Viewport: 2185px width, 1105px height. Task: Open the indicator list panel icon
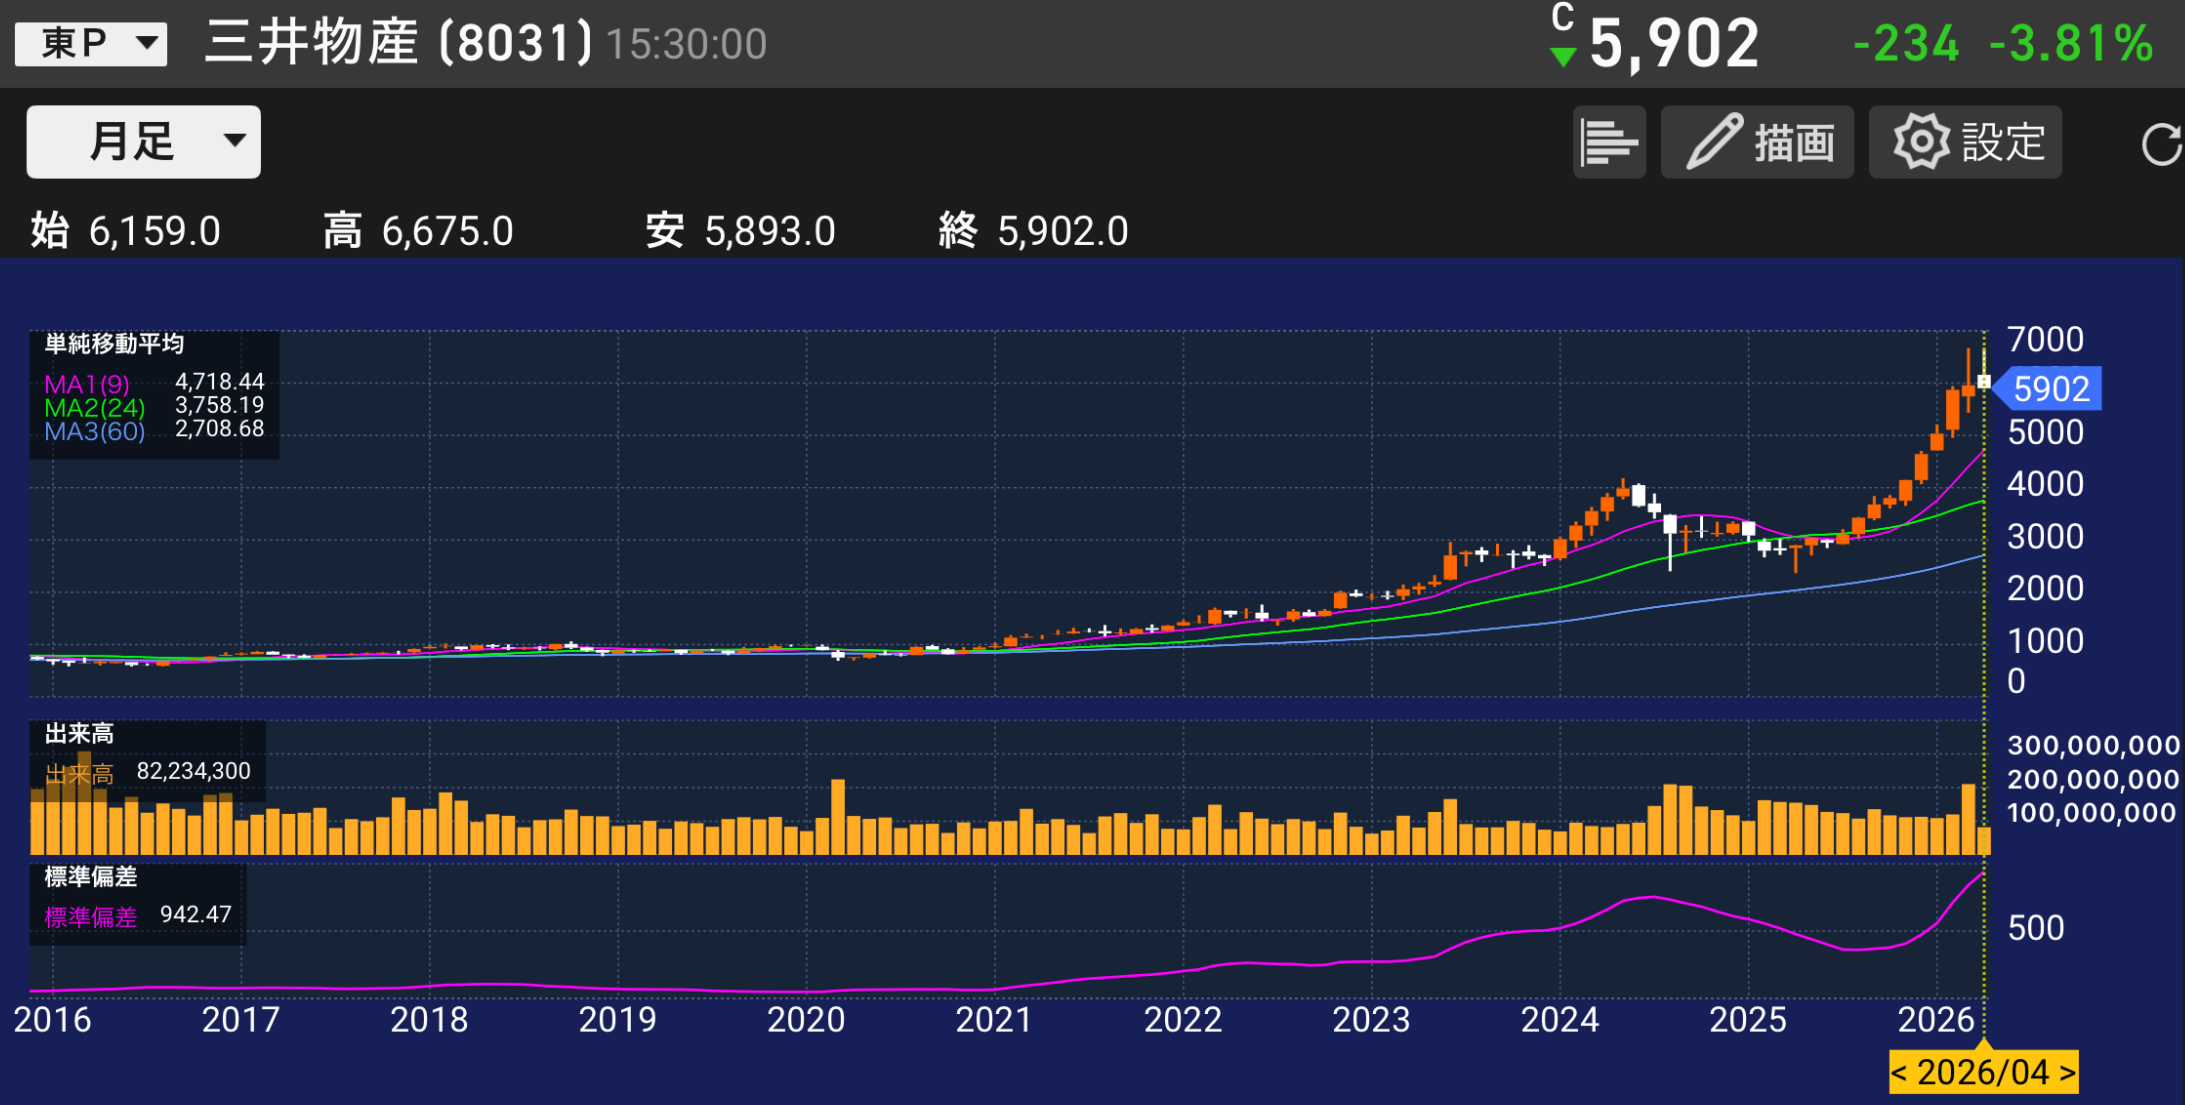pyautogui.click(x=1608, y=141)
